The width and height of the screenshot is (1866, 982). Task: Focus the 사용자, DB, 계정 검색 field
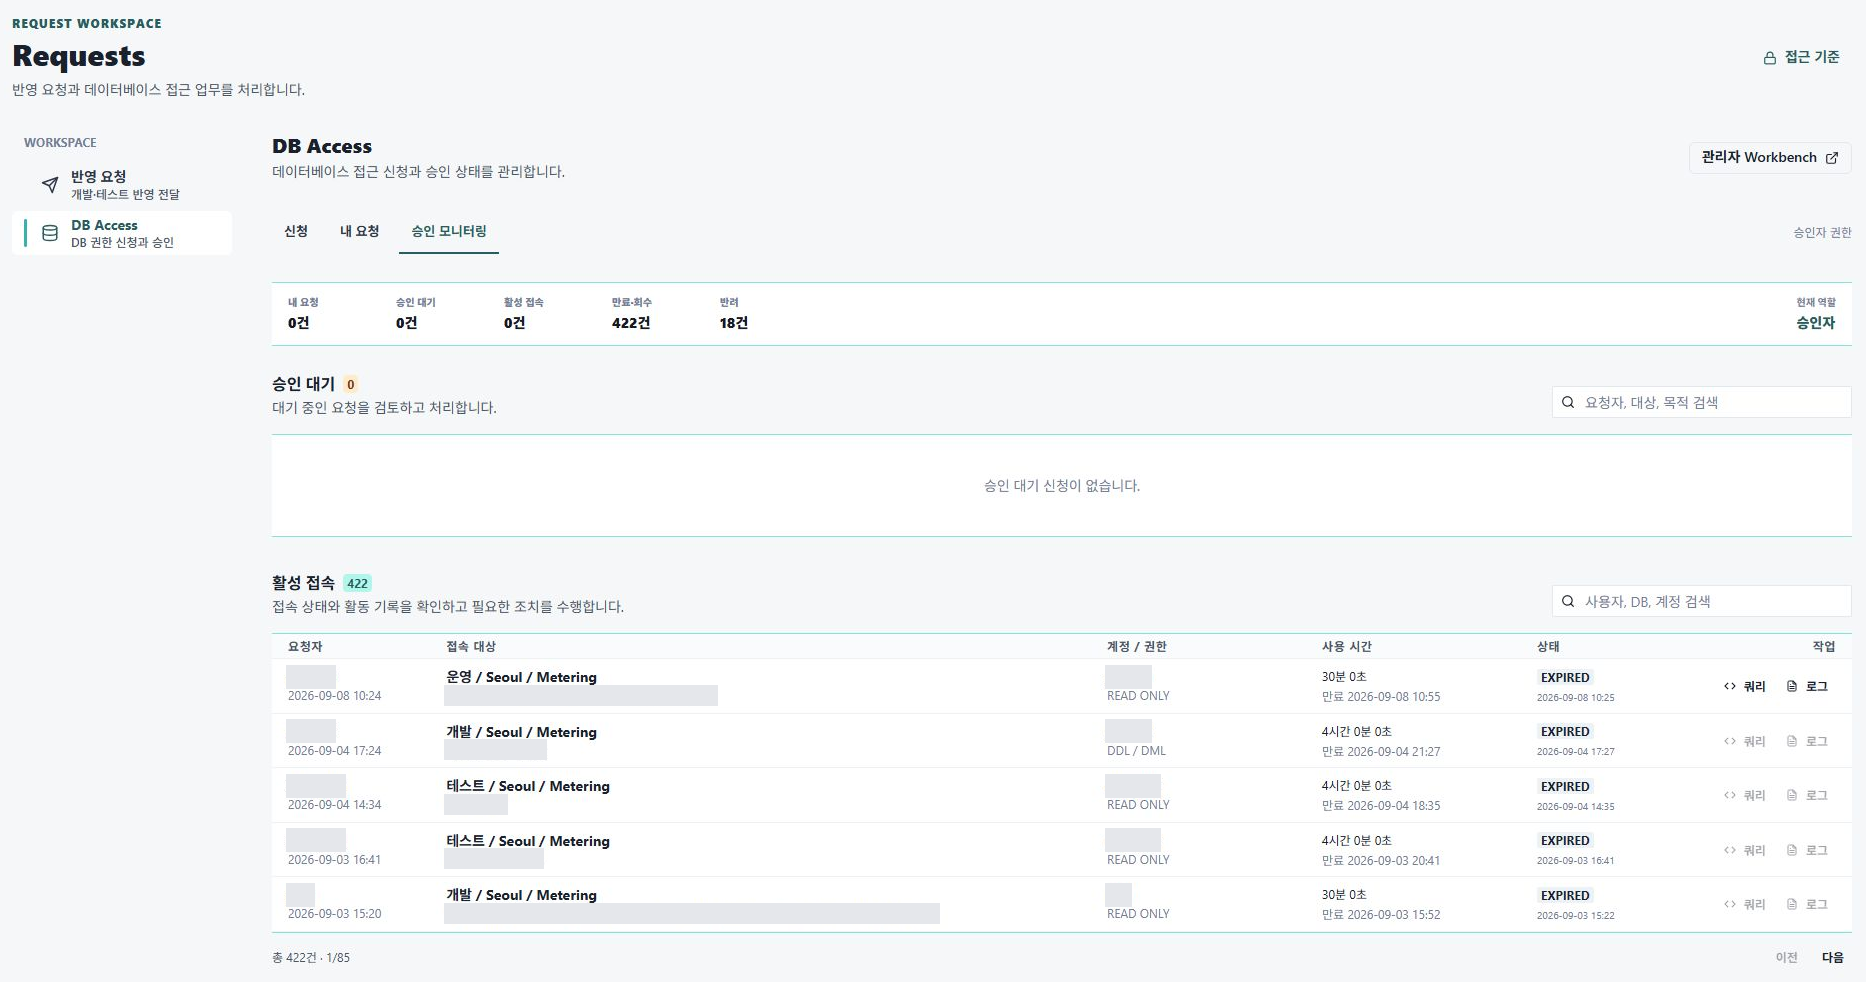click(x=1702, y=601)
